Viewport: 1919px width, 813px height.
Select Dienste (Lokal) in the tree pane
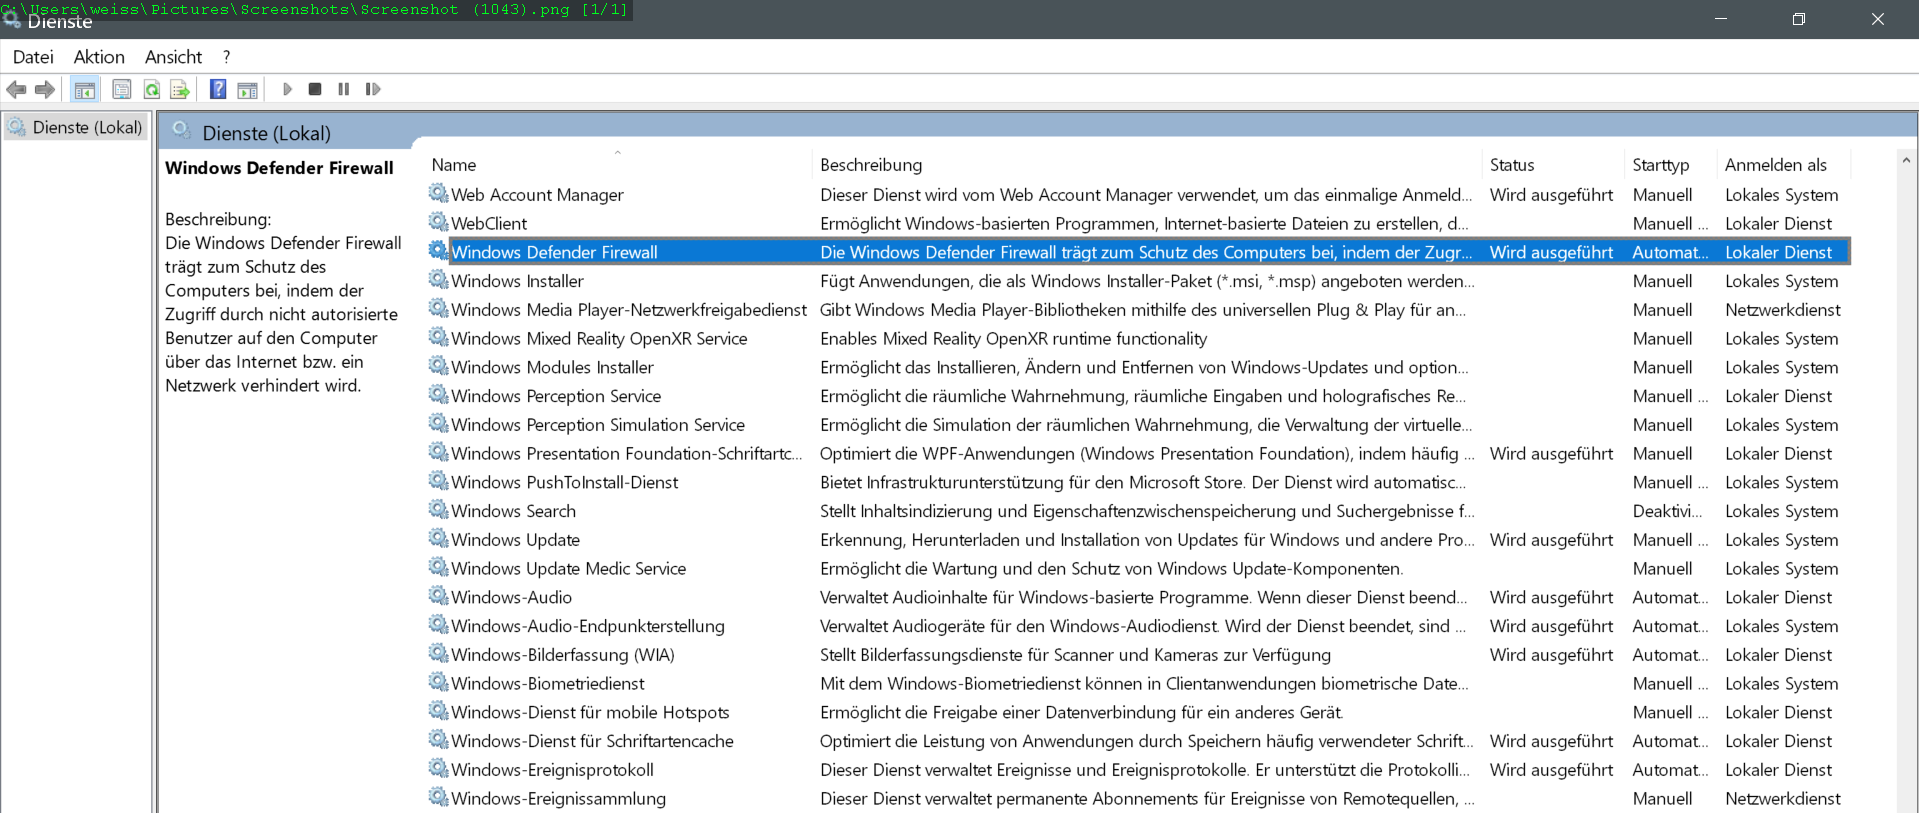tap(87, 128)
